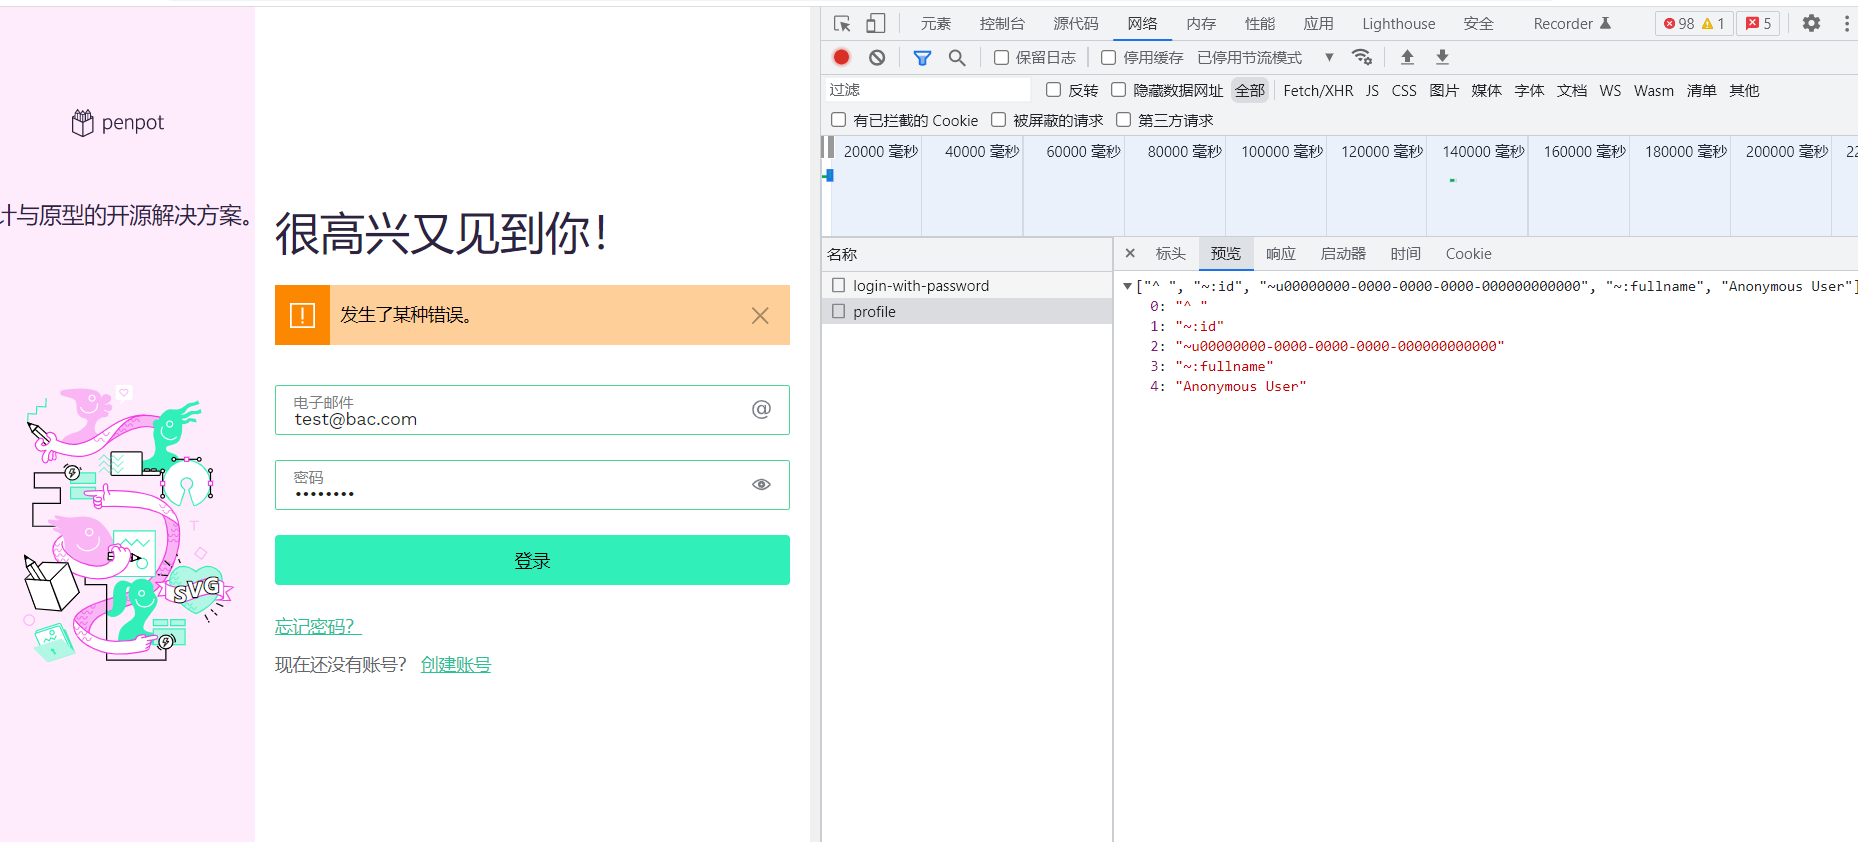The height and width of the screenshot is (842, 1858).
Task: Filter requests by Fetch/XHR
Action: (1318, 90)
